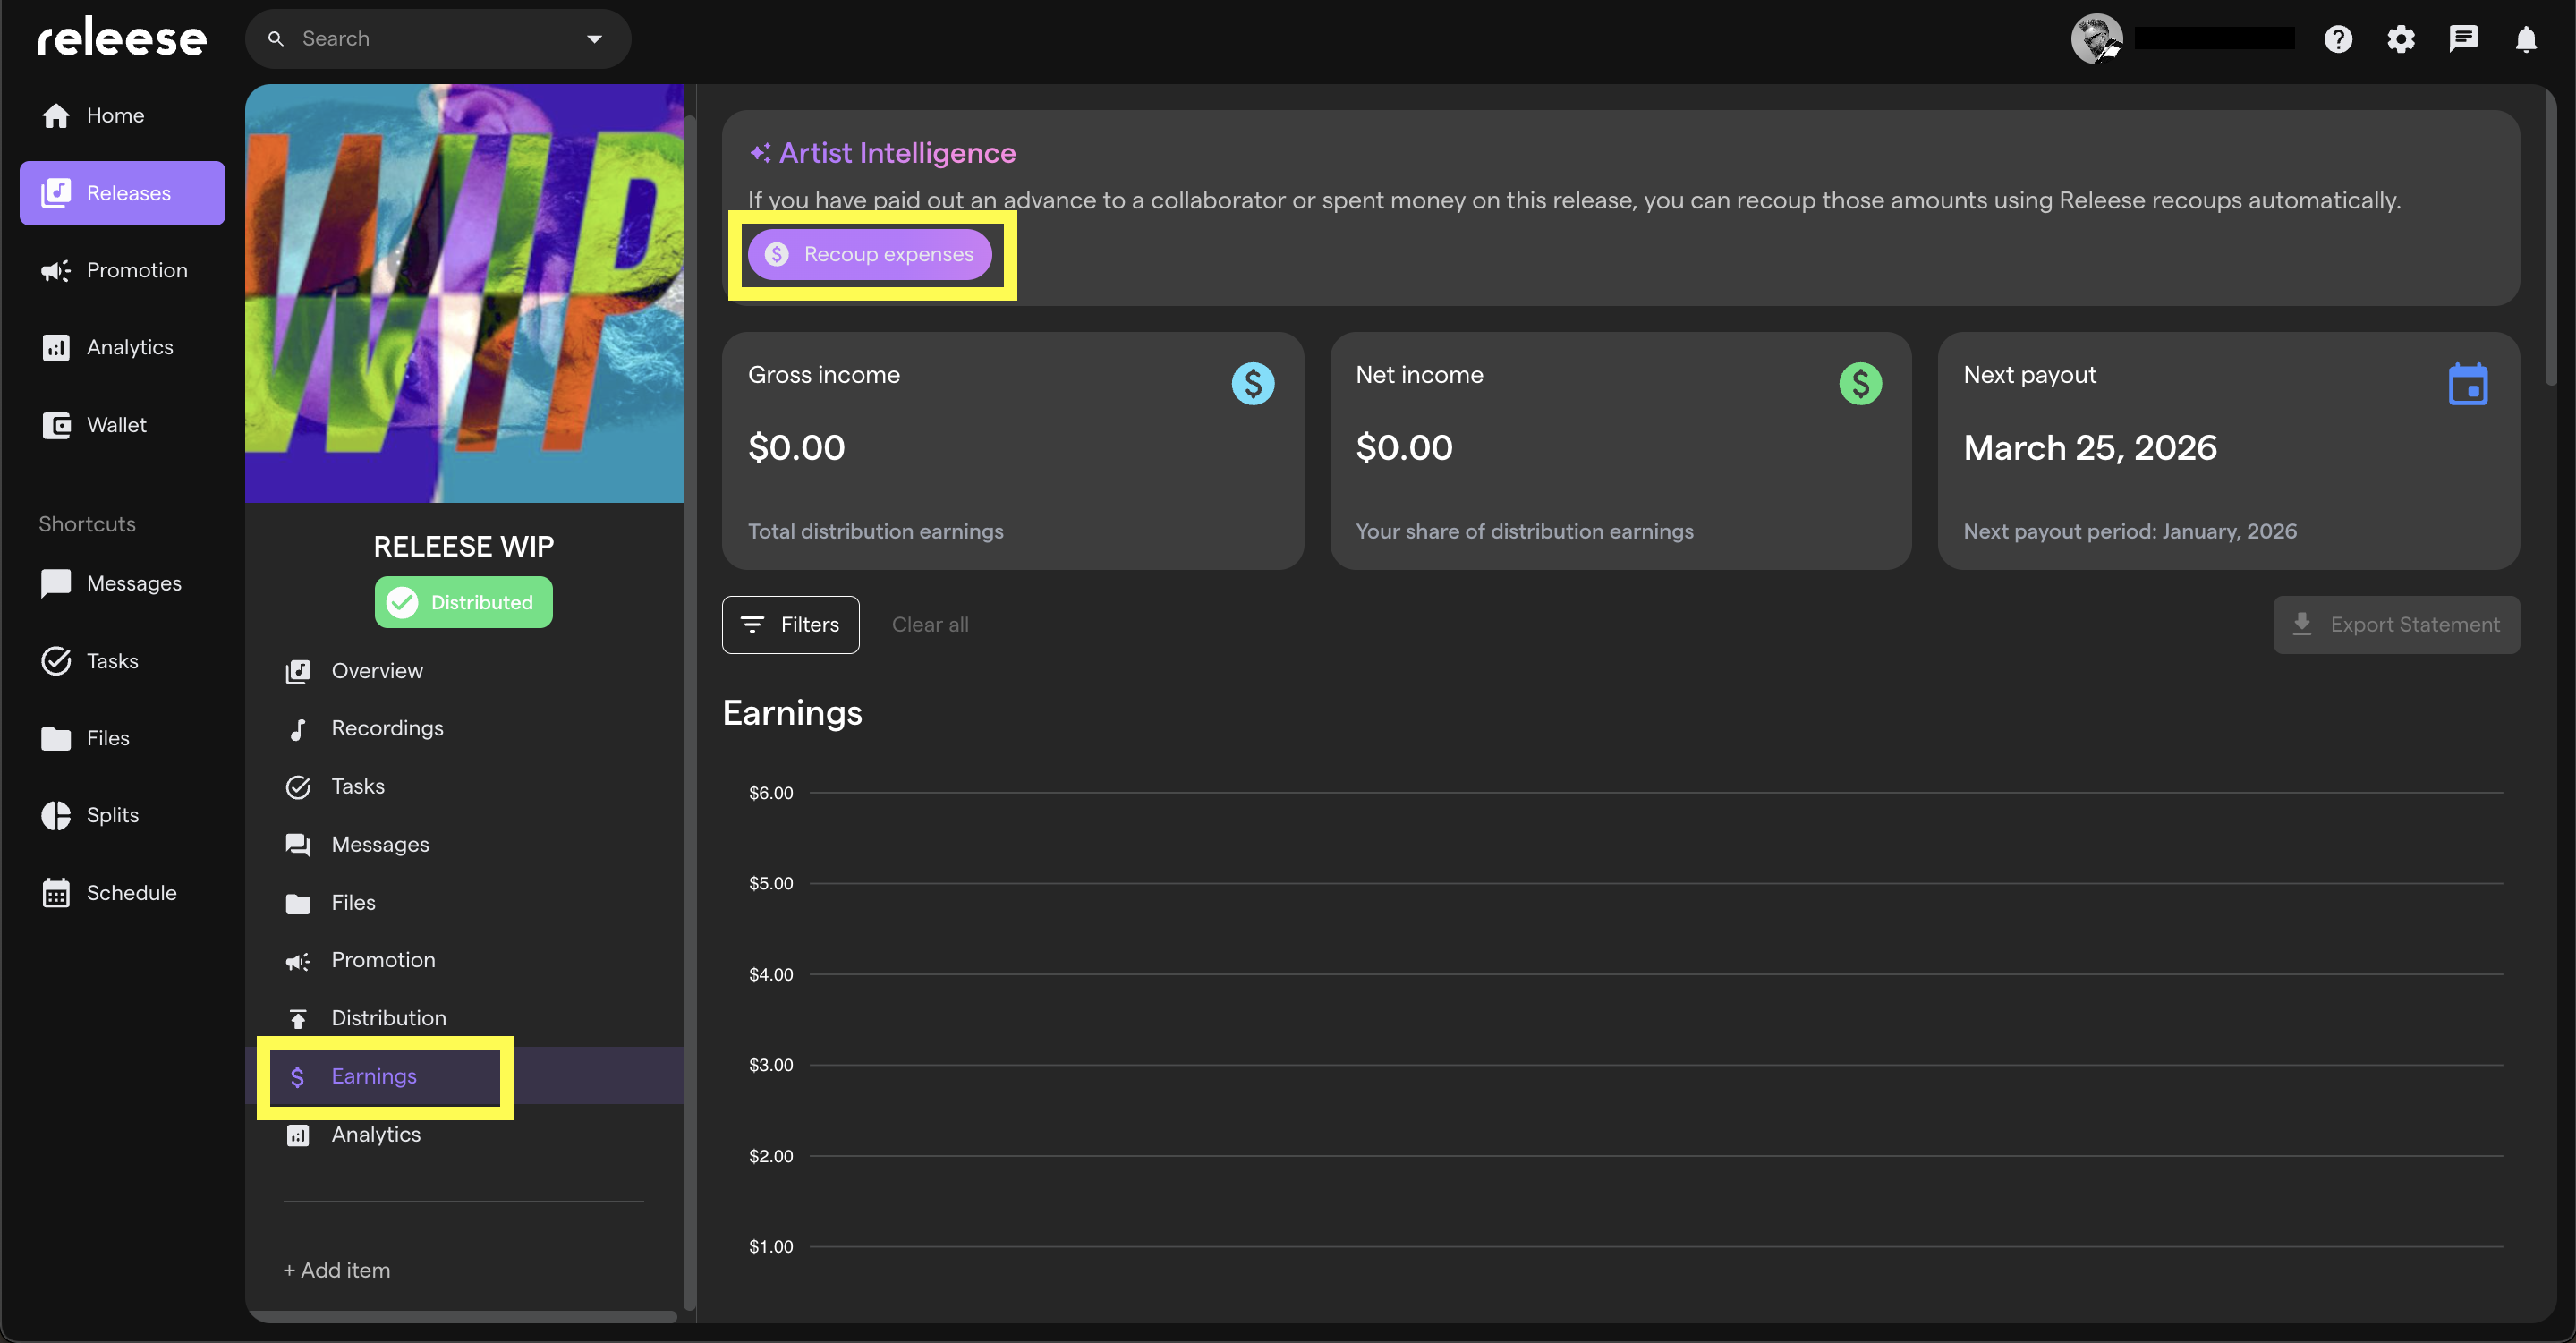2576x1343 pixels.
Task: Click 'Total distribution earnings' text
Action: click(876, 532)
